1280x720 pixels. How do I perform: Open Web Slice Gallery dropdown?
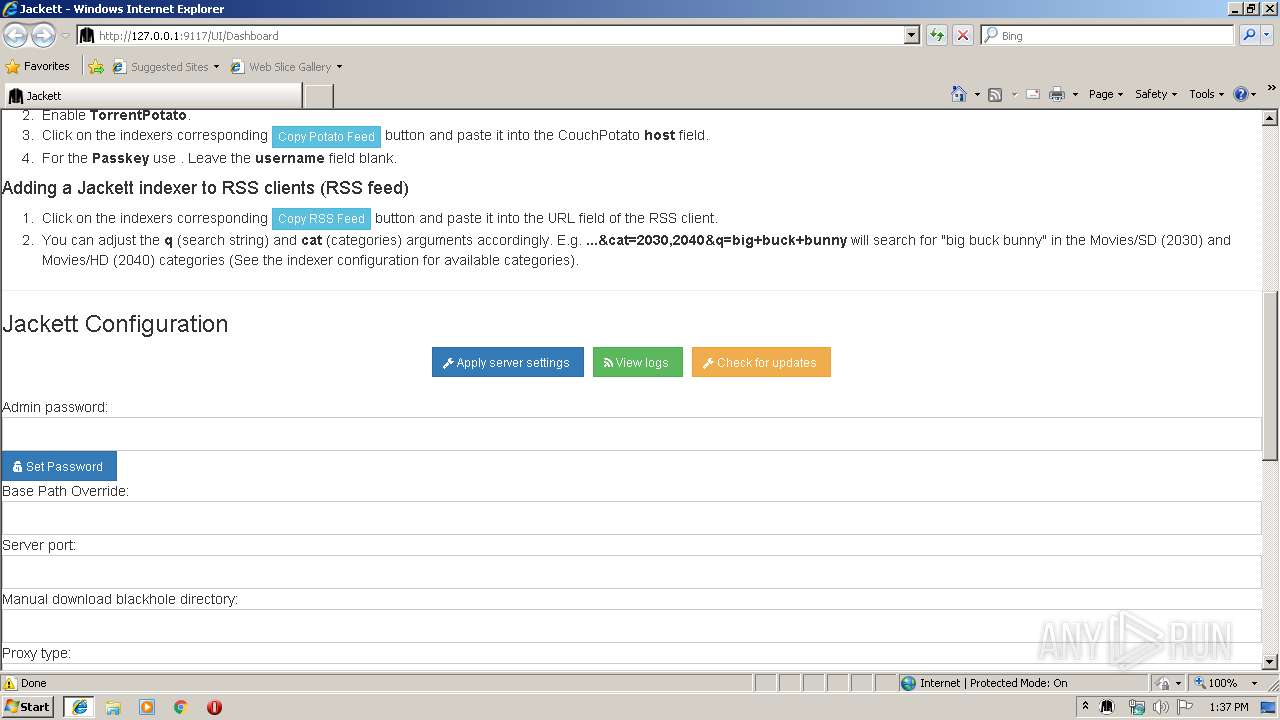coord(286,67)
